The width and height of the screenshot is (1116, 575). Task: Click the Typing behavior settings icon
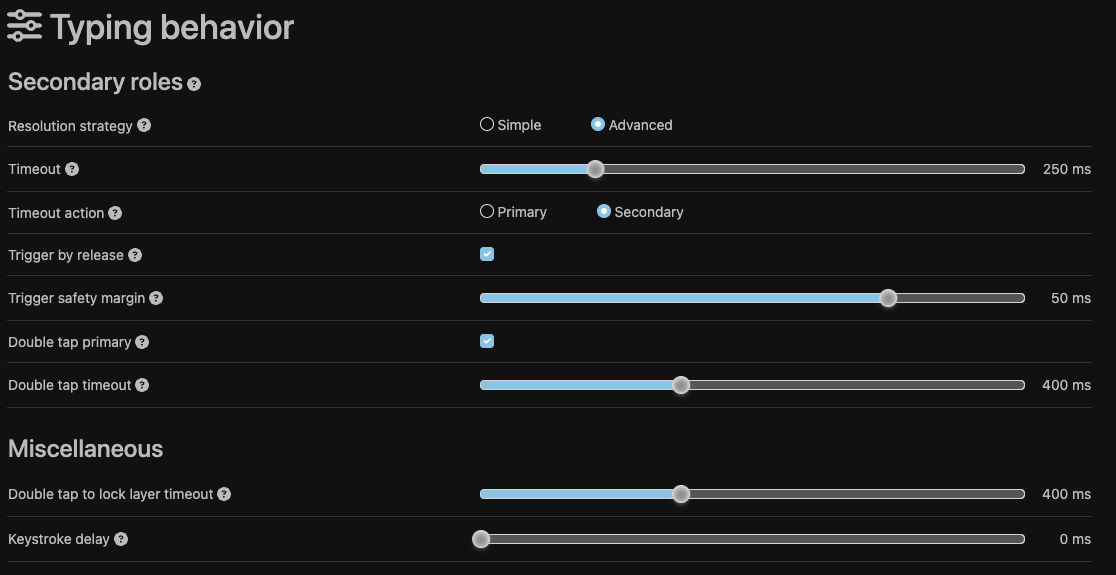point(24,27)
